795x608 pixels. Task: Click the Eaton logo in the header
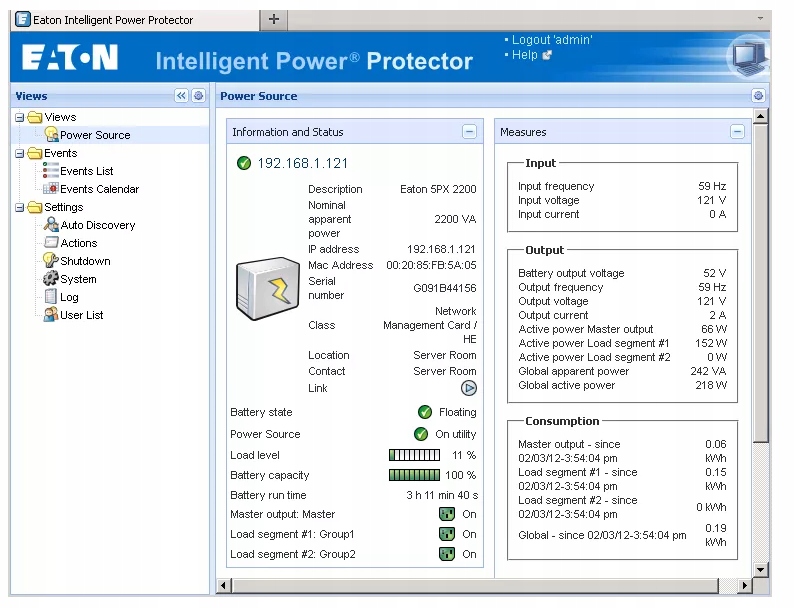70,57
